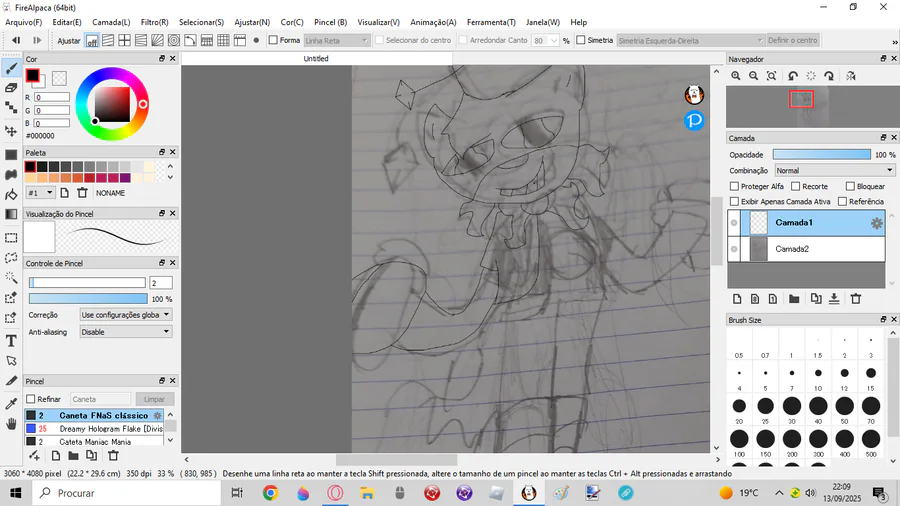
Task: Select the Eyedropper tool
Action: click(11, 404)
